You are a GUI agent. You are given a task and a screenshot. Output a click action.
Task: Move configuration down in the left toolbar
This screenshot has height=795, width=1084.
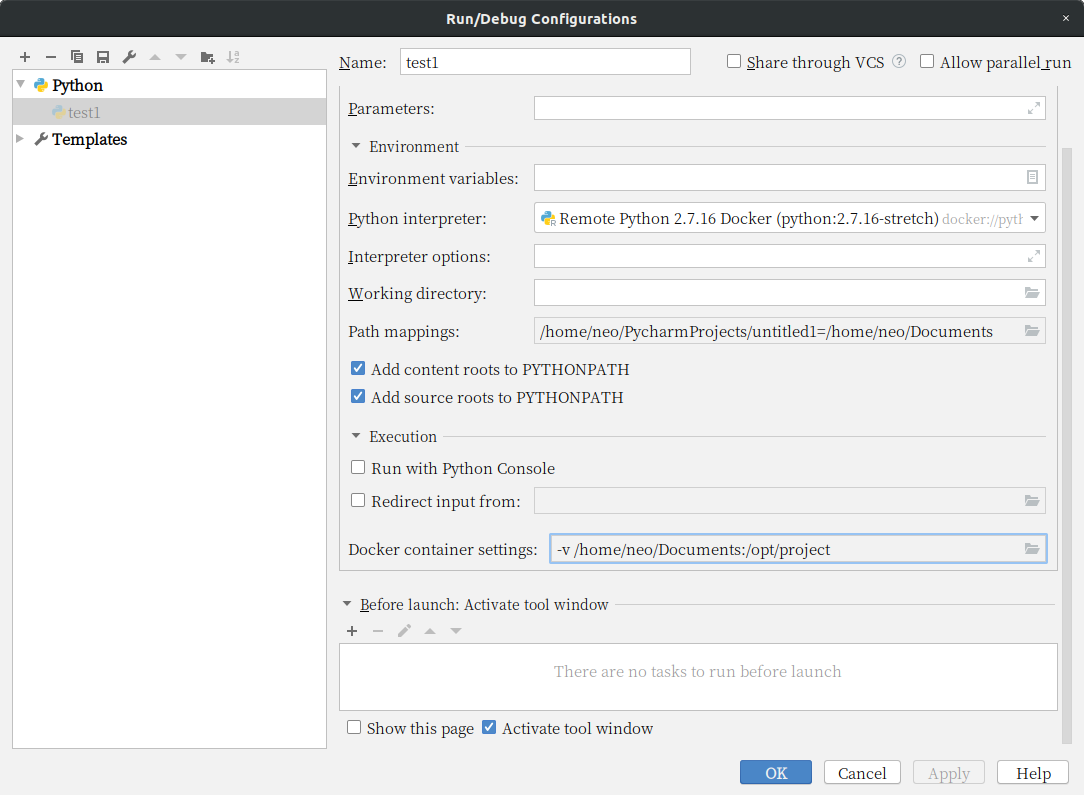pos(181,57)
